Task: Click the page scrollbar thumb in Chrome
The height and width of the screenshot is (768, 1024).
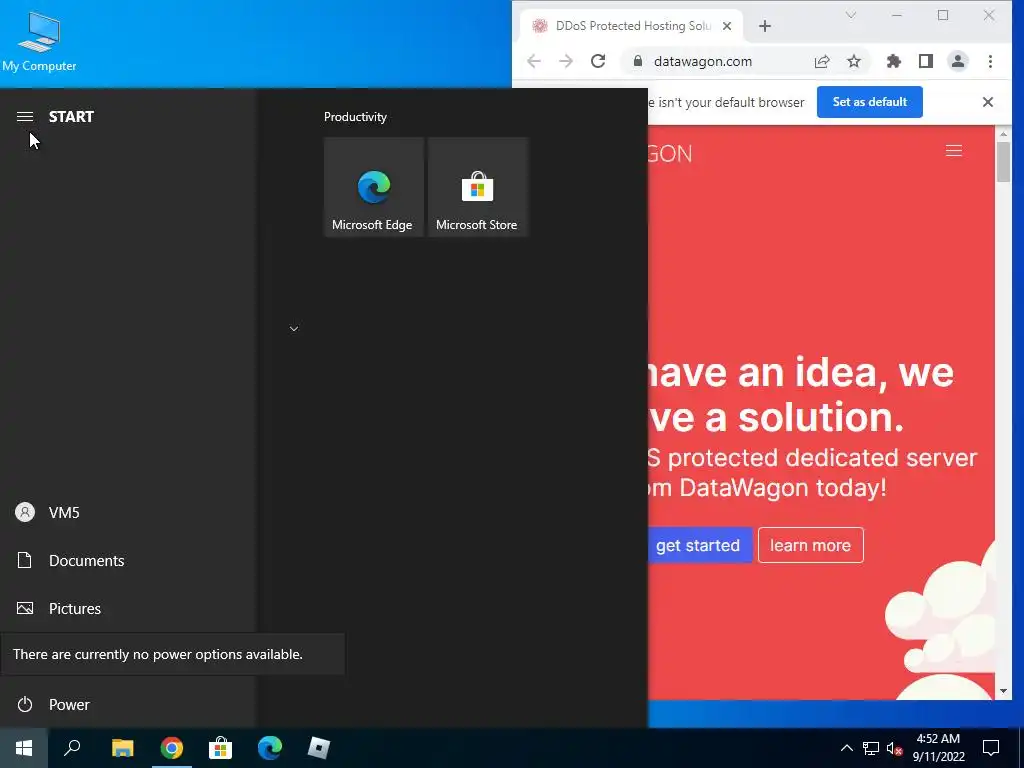Action: [x=1003, y=162]
